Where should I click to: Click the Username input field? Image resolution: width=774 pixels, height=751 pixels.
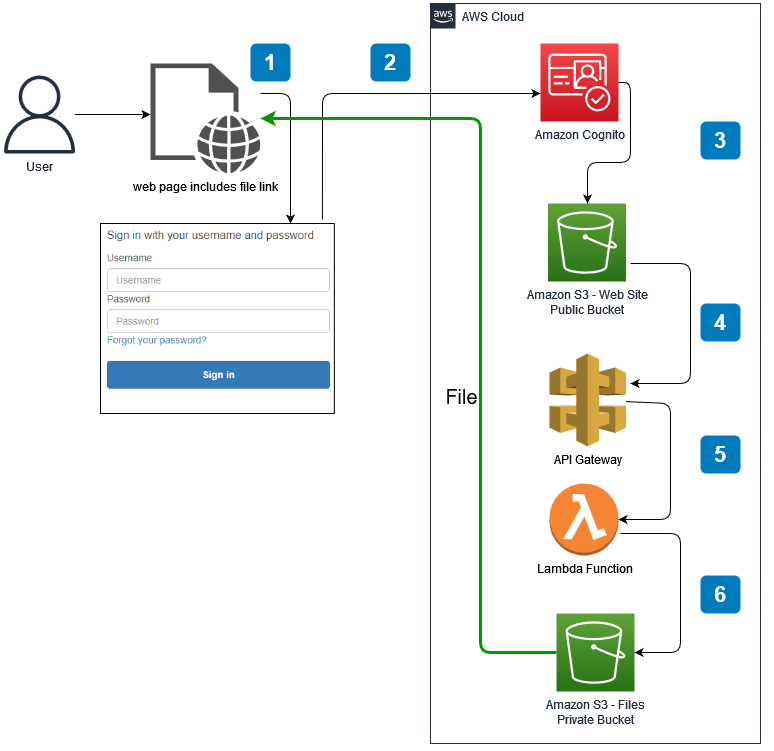[x=218, y=280]
